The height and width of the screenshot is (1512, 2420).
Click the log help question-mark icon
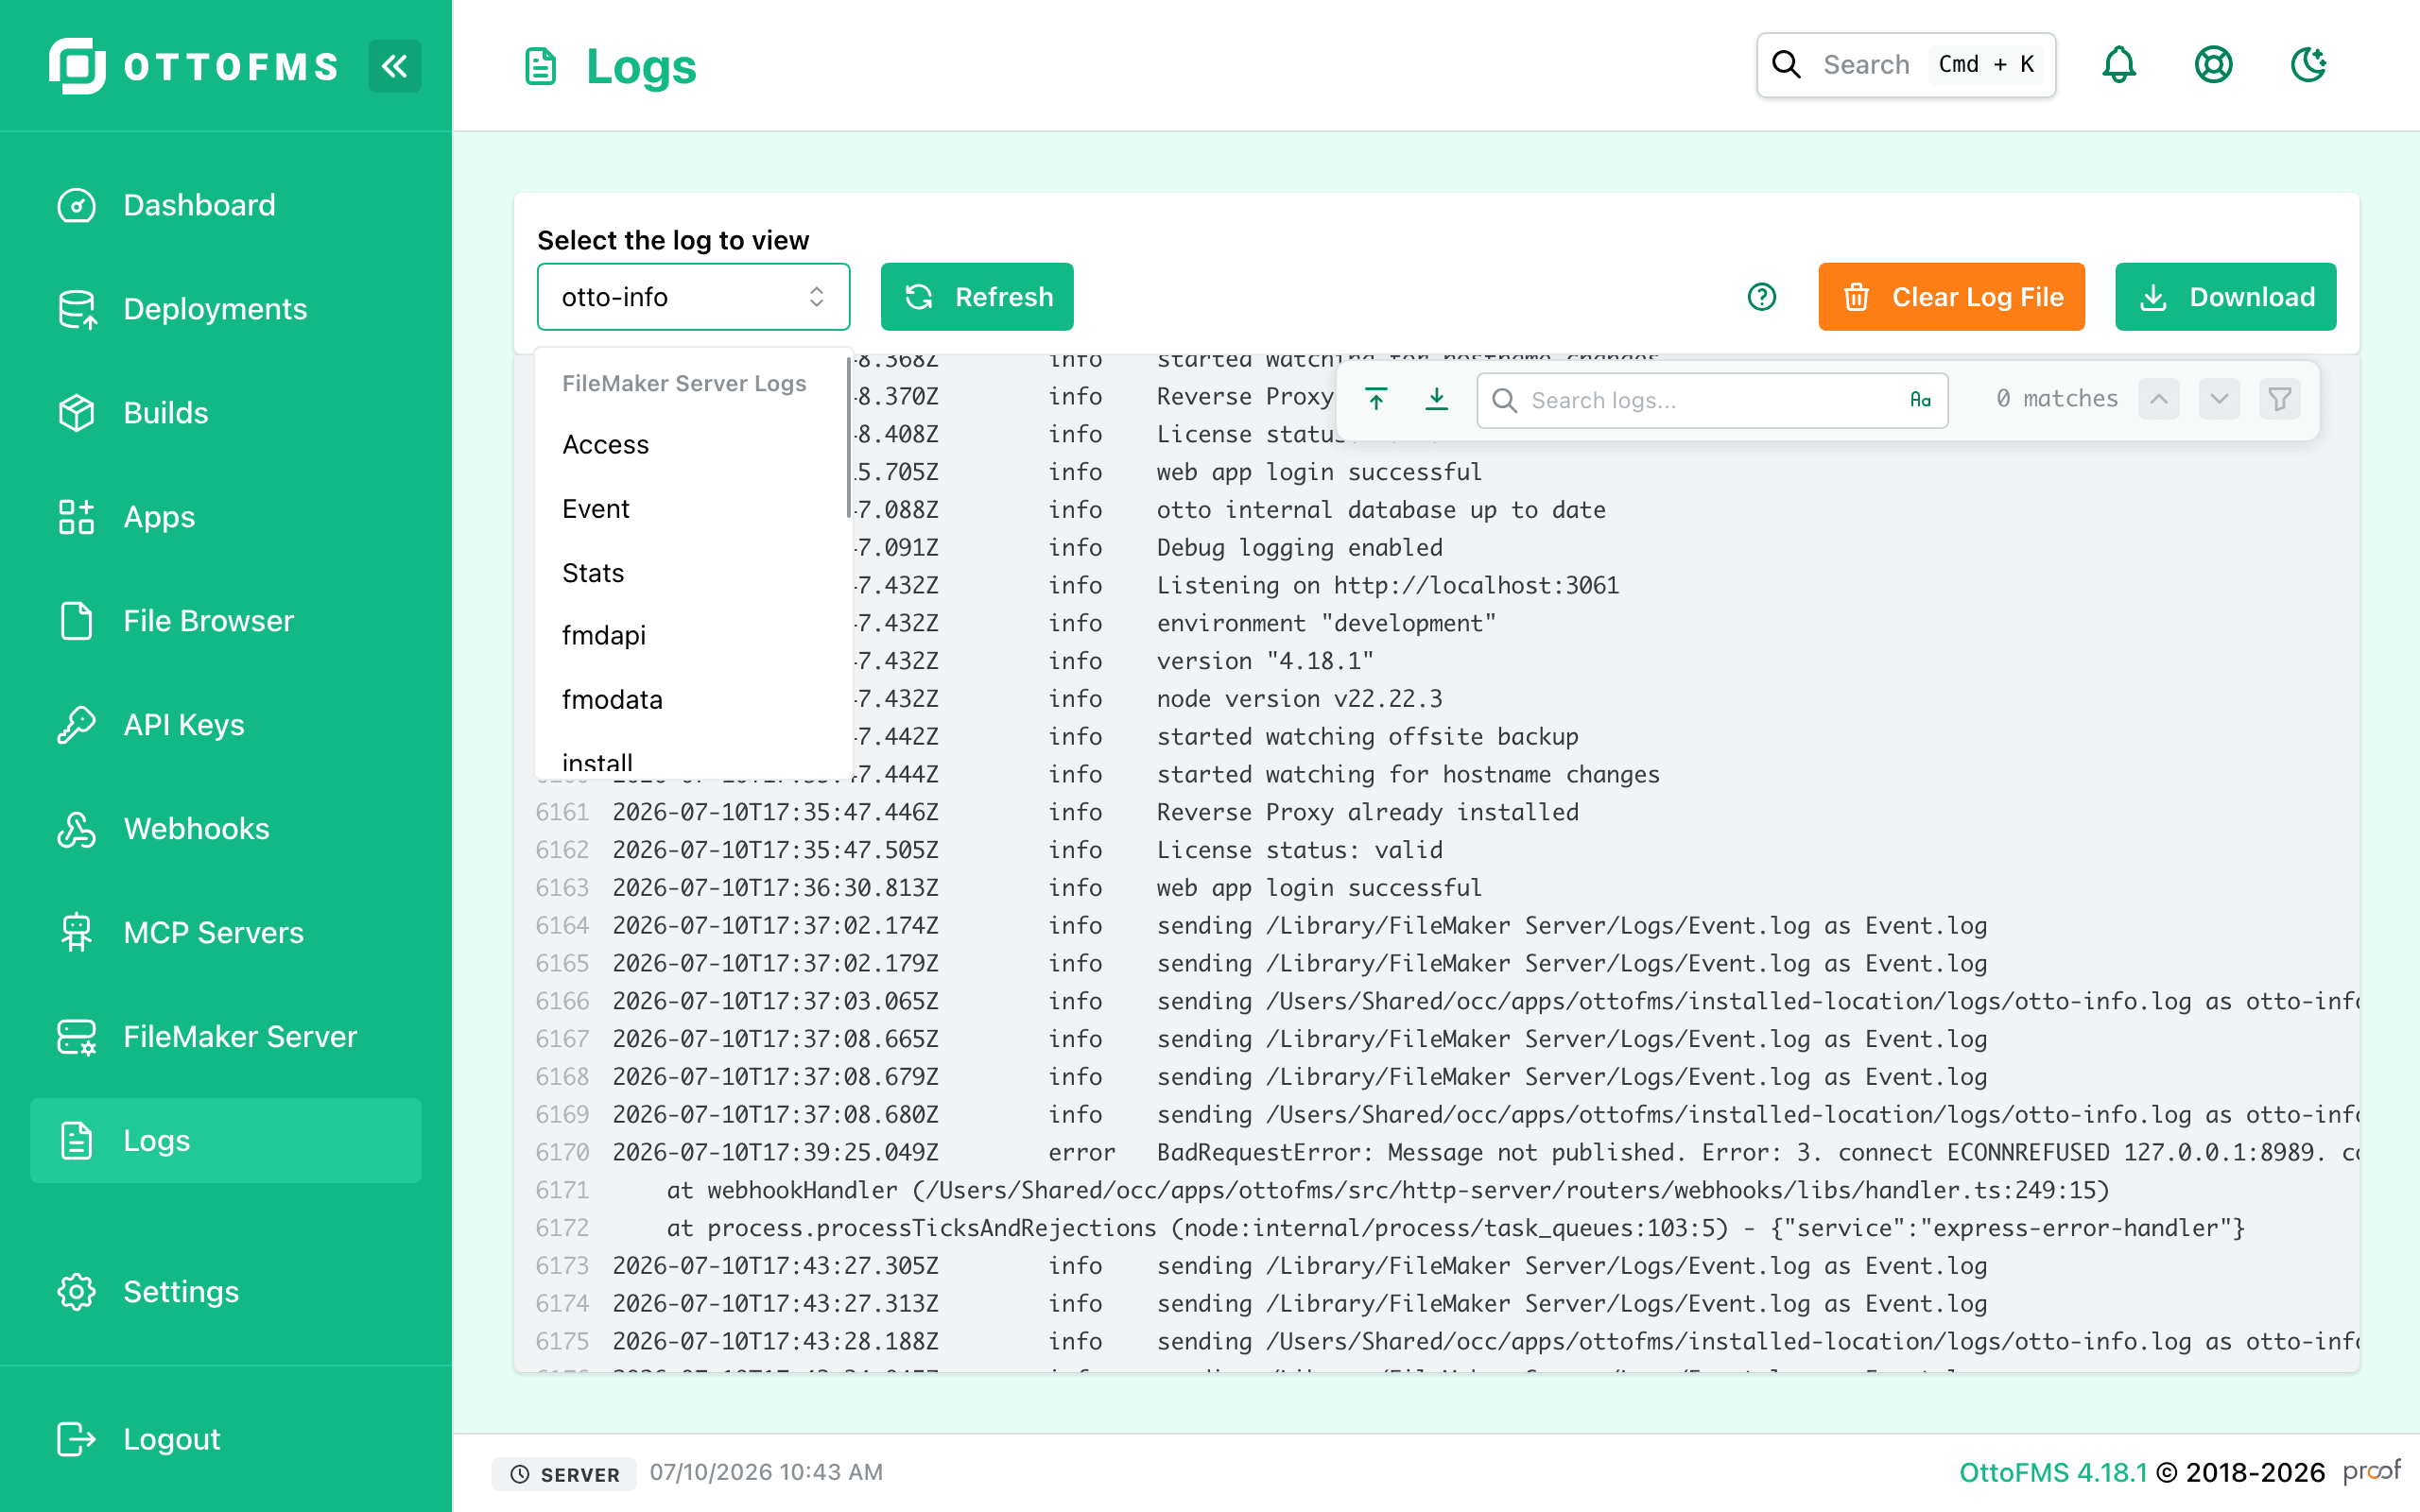1761,297
